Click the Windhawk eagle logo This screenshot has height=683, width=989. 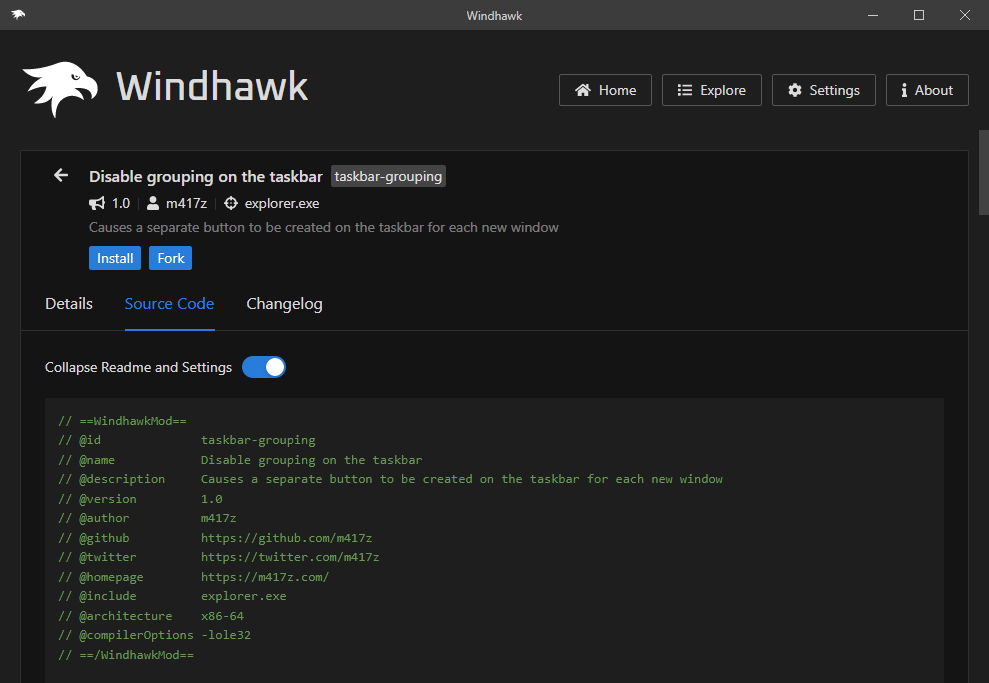click(x=61, y=89)
